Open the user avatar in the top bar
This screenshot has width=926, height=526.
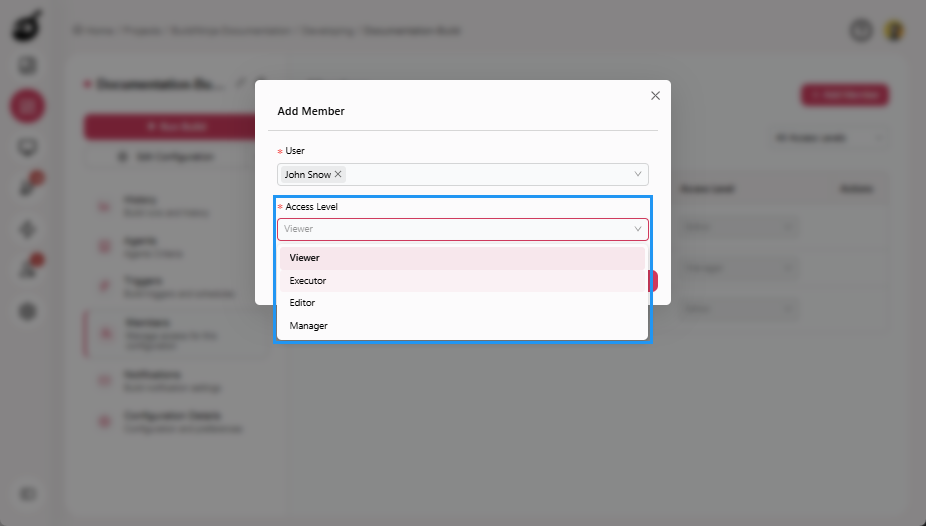(x=894, y=30)
